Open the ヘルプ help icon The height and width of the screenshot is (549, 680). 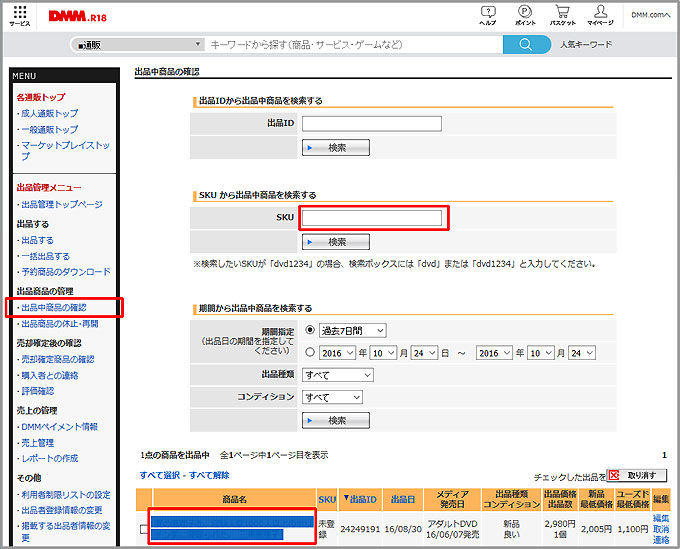coord(488,16)
